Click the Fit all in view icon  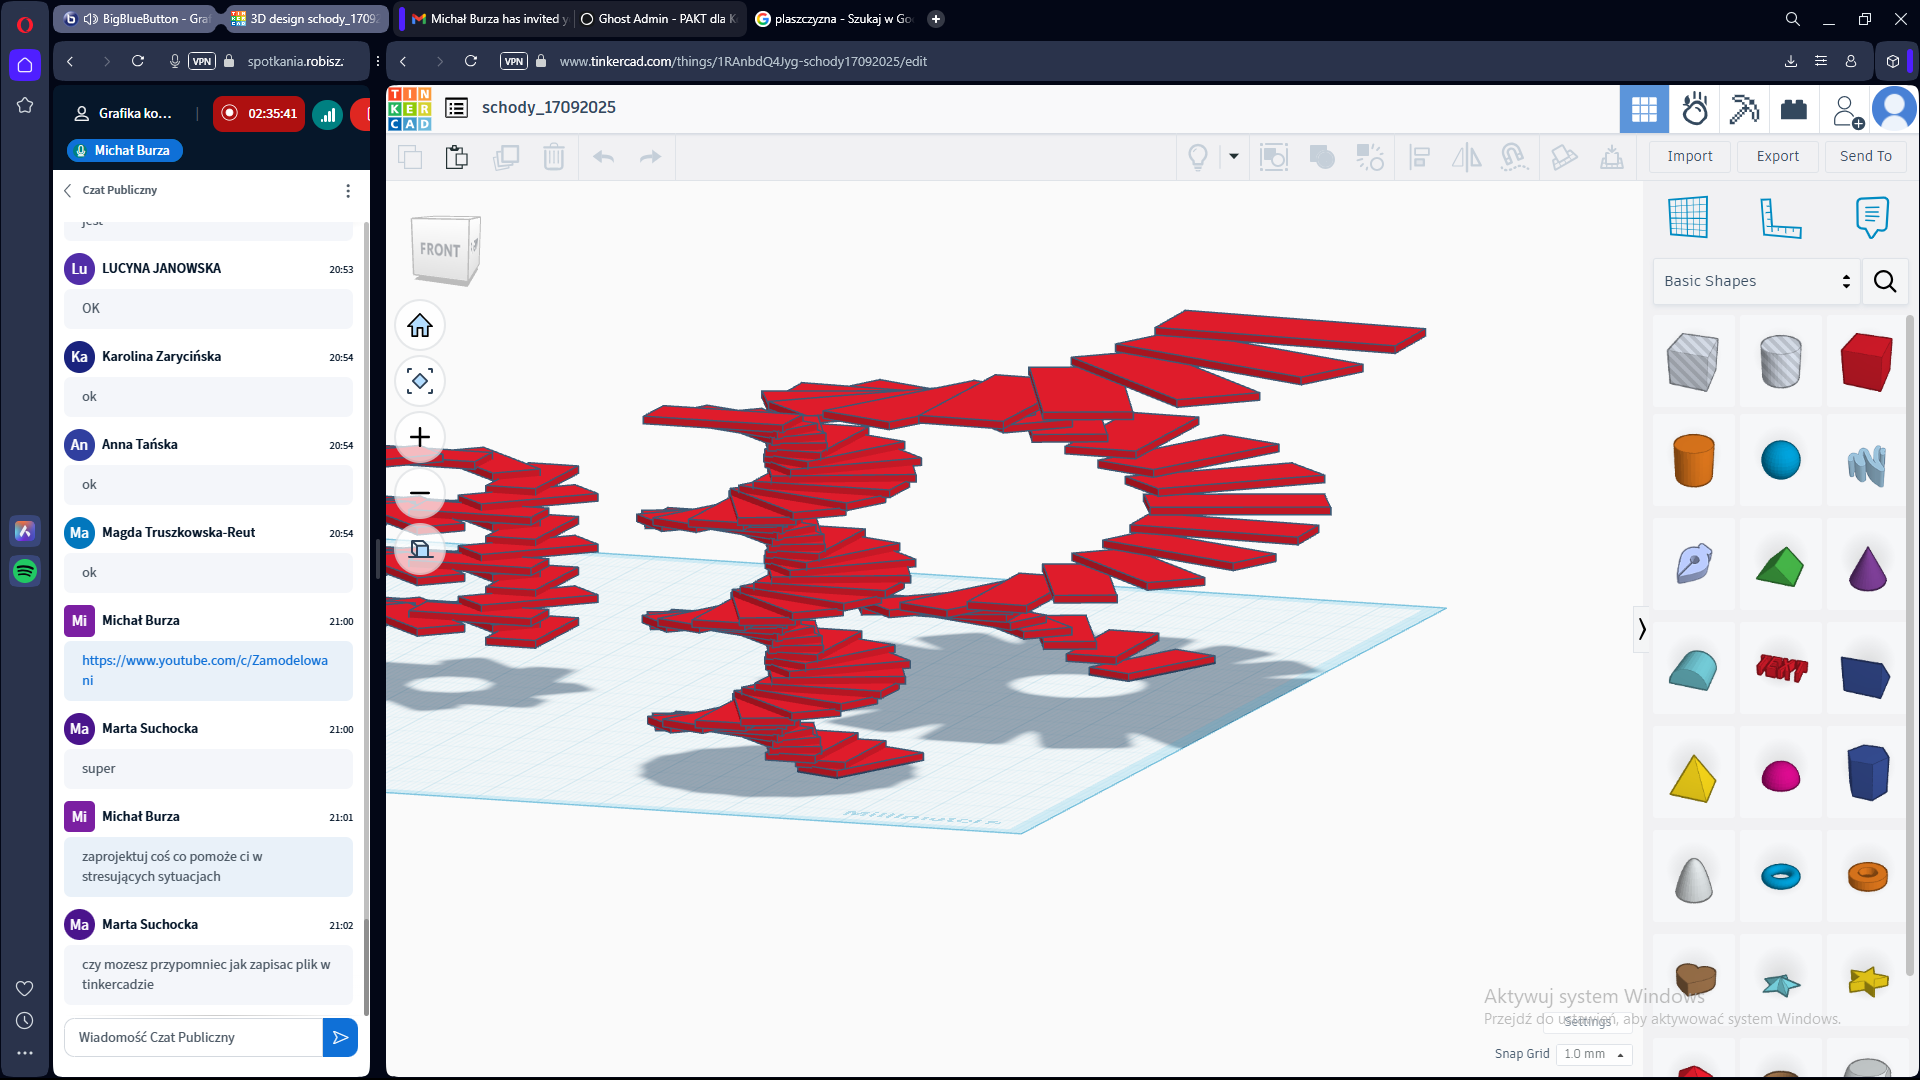[420, 381]
